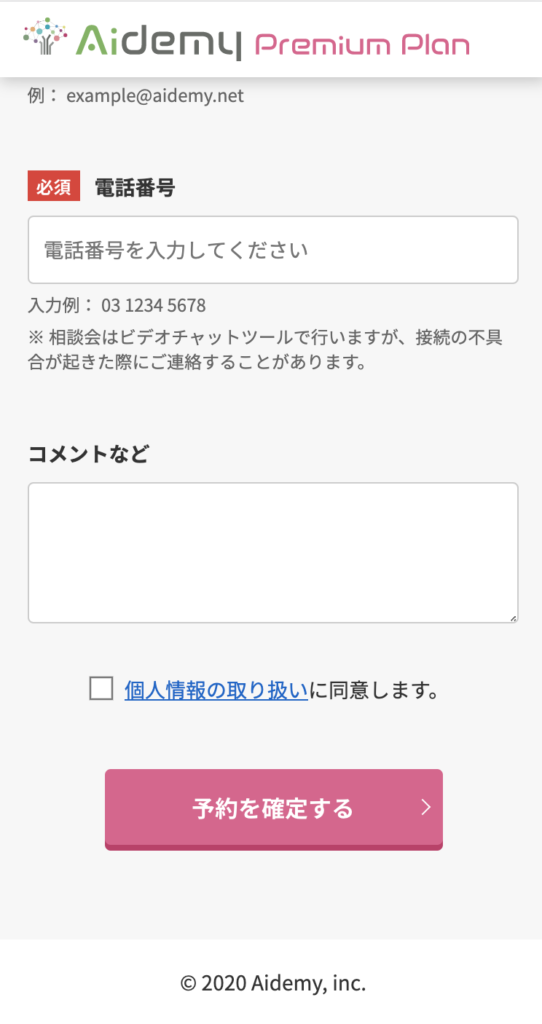Open the 個人情報の取り扱い link
542x1024 pixels.
(x=216, y=690)
